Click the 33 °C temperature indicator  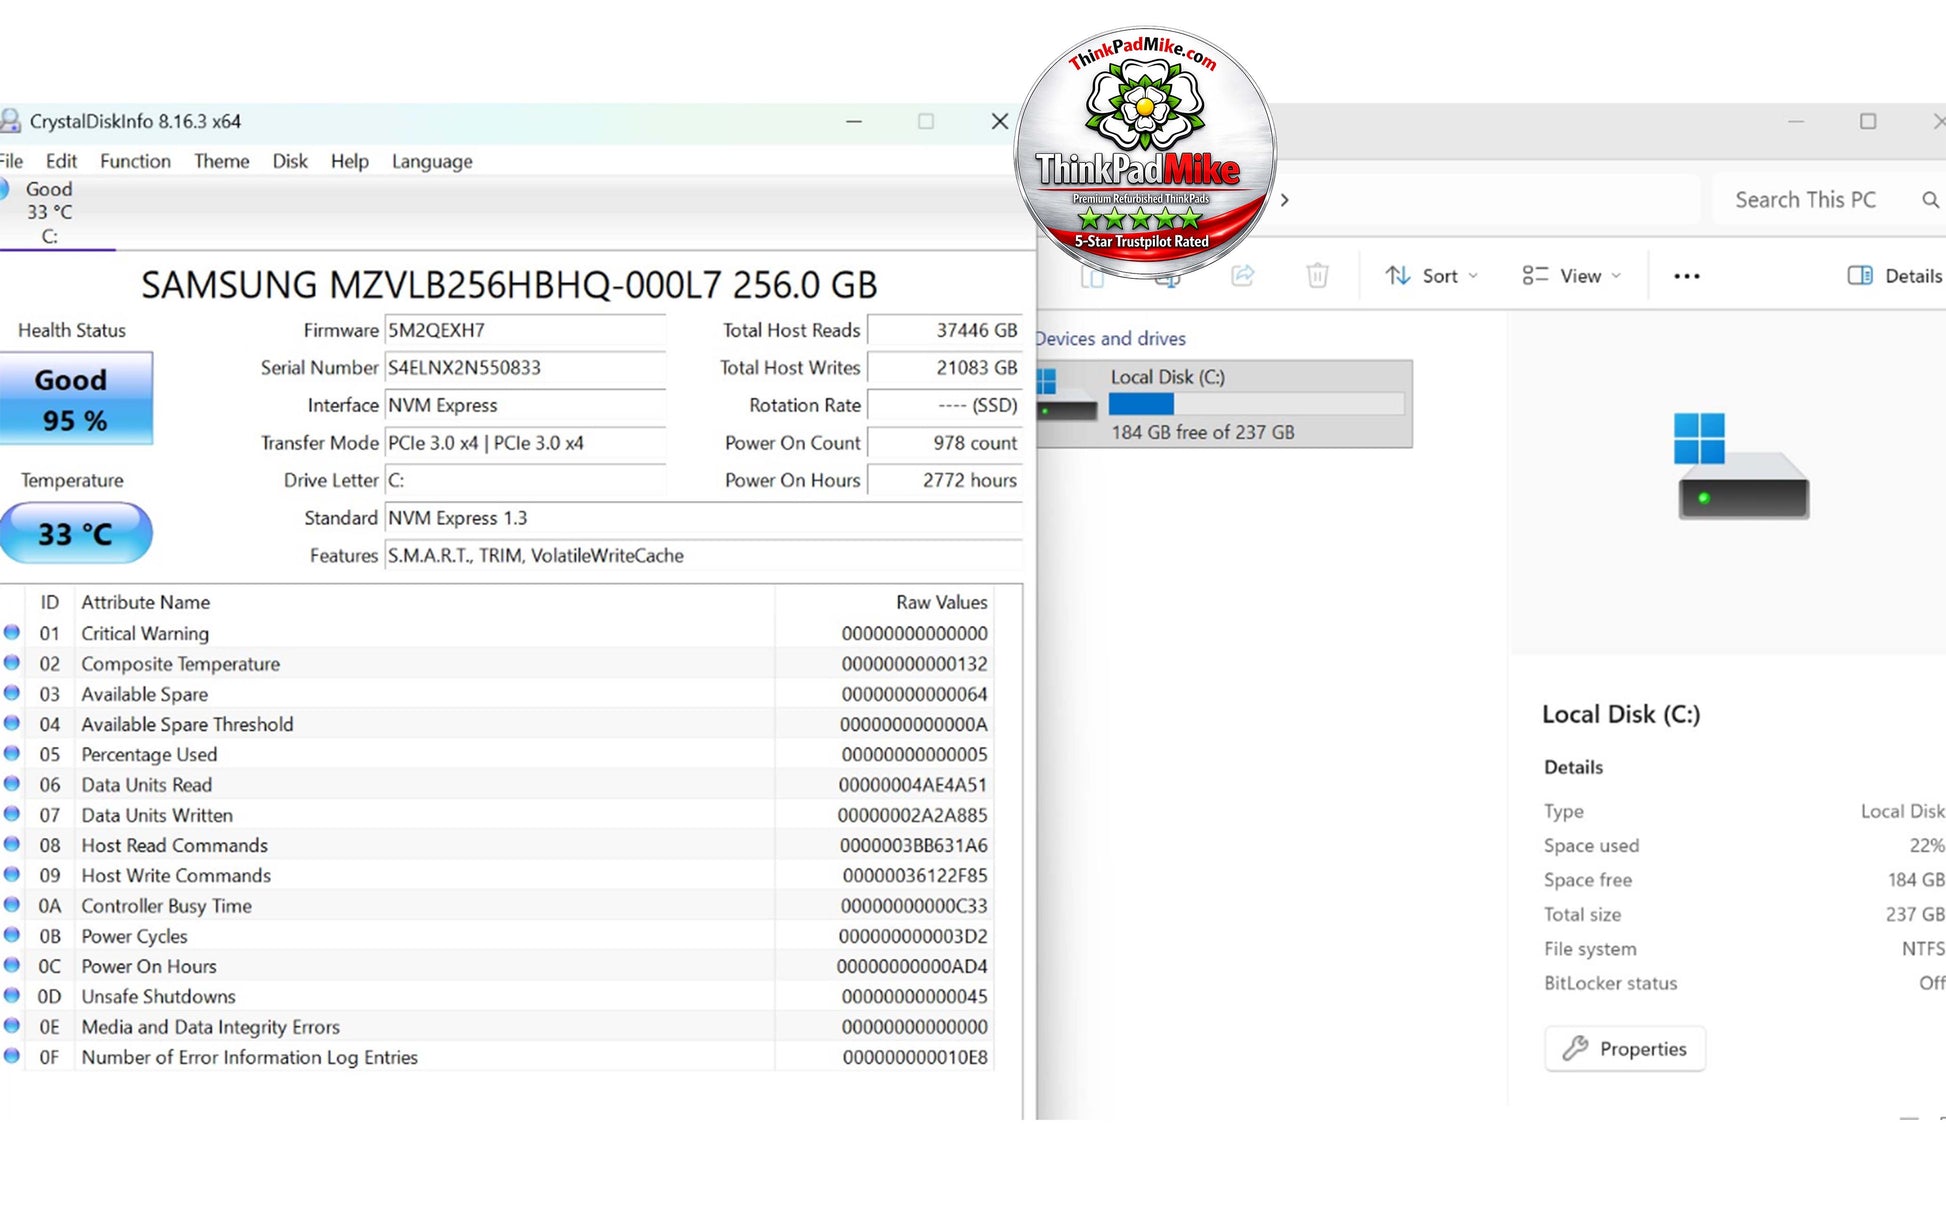point(76,533)
